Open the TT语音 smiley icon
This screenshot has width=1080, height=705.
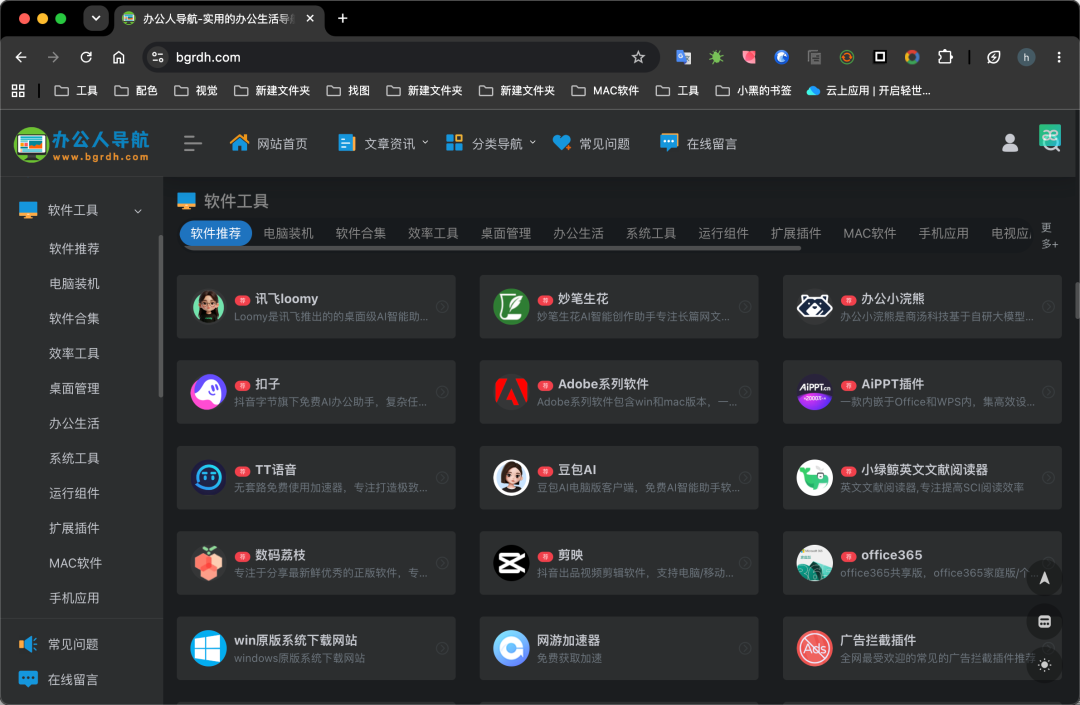click(208, 477)
